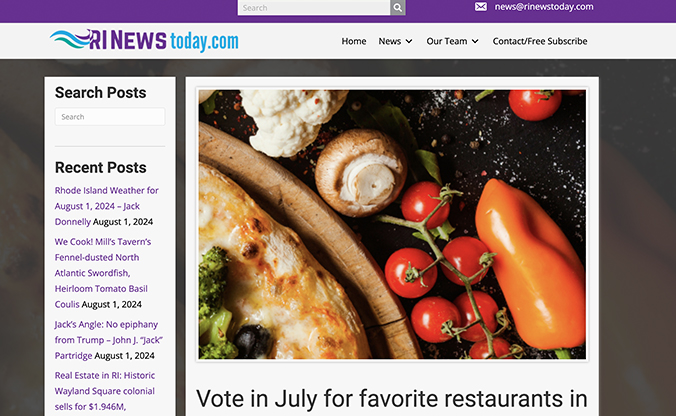The width and height of the screenshot is (676, 416).
Task: Click news@rinewstoday.com email link
Action: click(544, 6)
